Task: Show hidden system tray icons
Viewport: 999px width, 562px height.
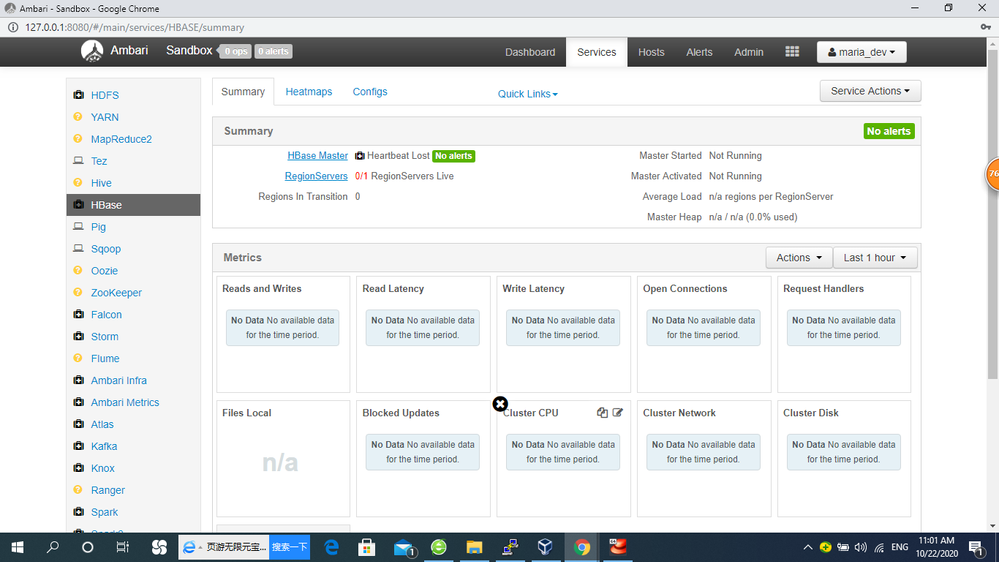Action: tap(807, 547)
